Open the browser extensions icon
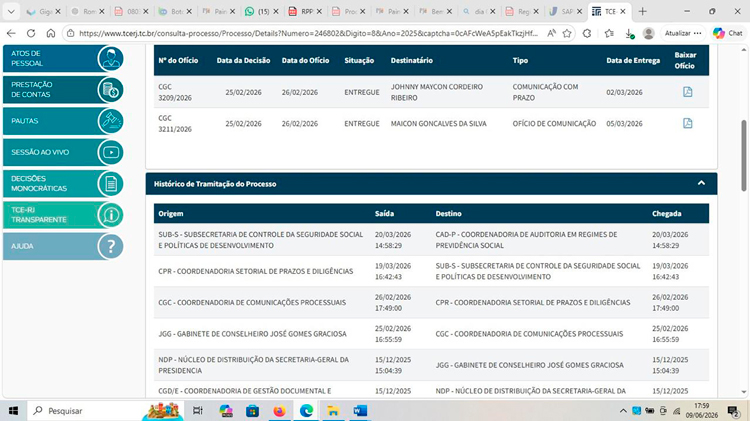Viewport: 750px width, 421px height. 587,33
